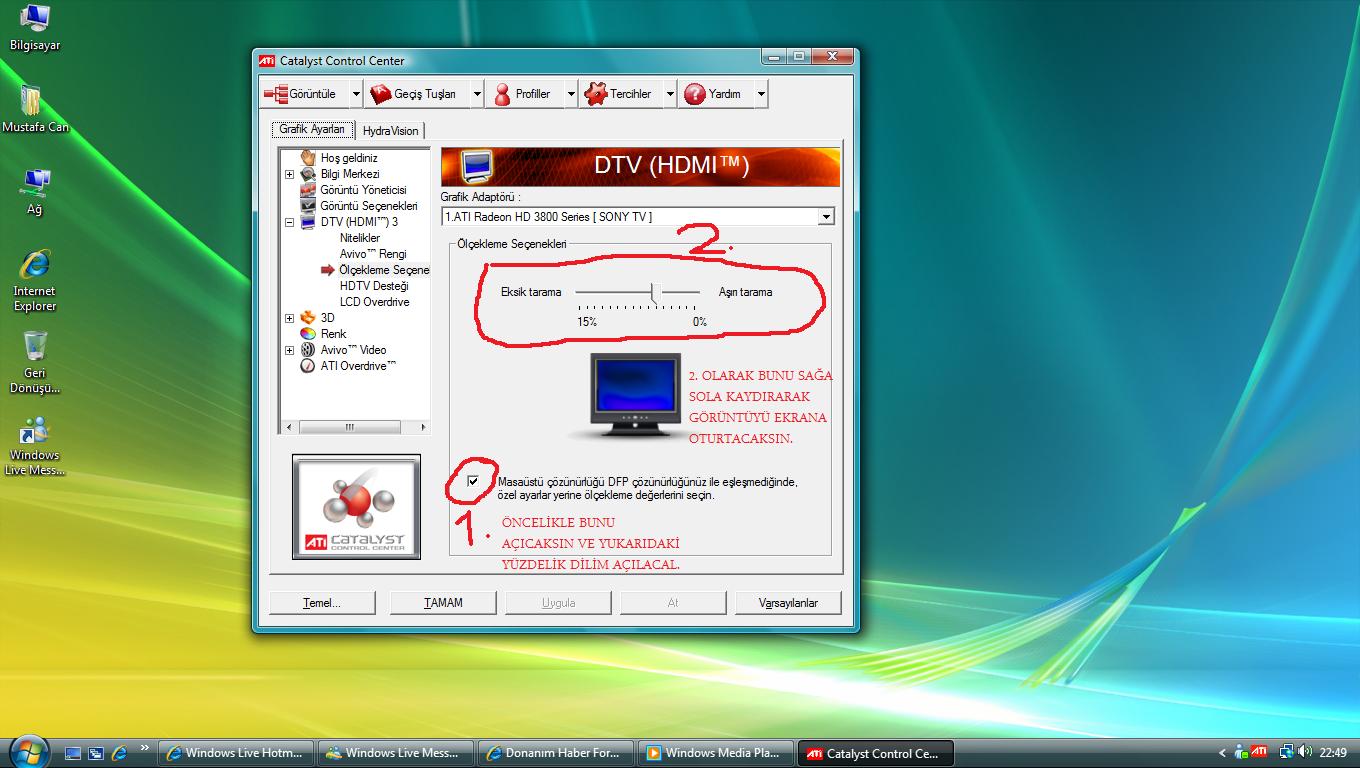Expand the Avivo Video tree node
This screenshot has height=768, width=1360.
point(290,350)
